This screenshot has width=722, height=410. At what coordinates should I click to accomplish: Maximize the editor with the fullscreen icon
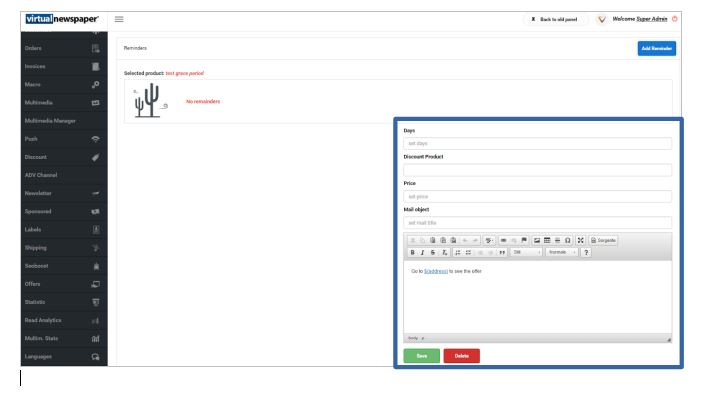click(581, 241)
